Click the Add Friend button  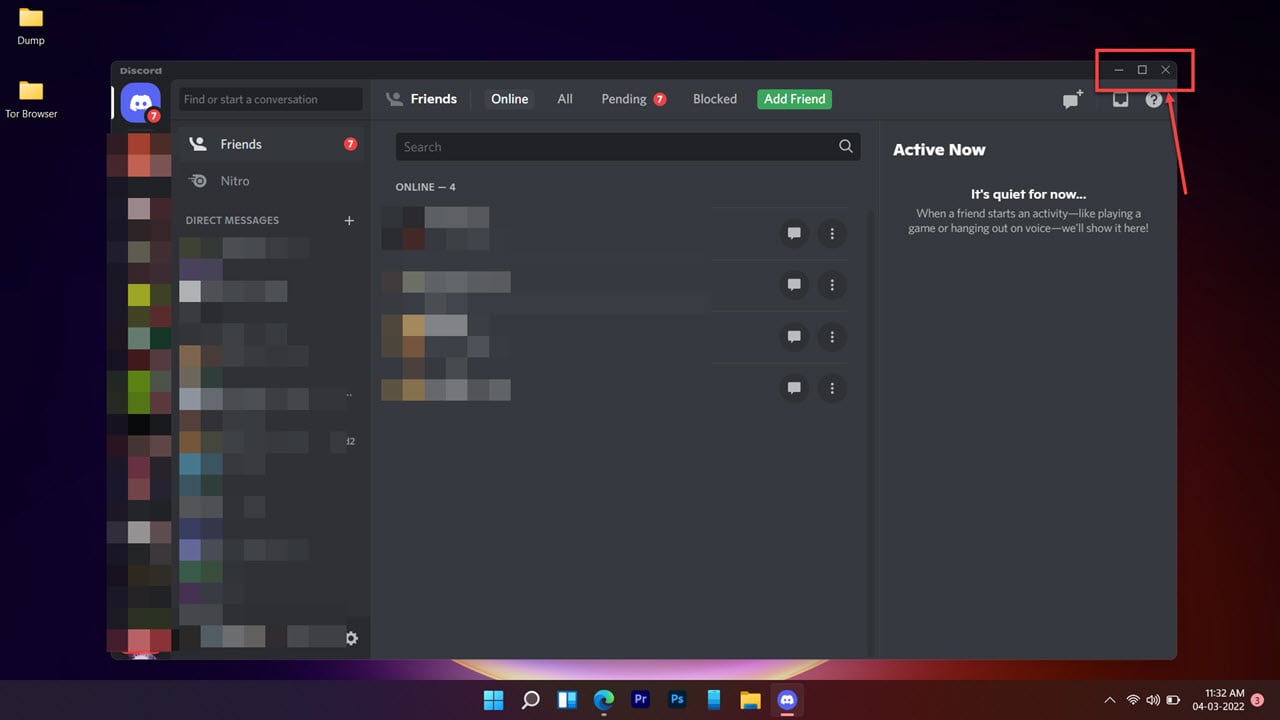[794, 99]
